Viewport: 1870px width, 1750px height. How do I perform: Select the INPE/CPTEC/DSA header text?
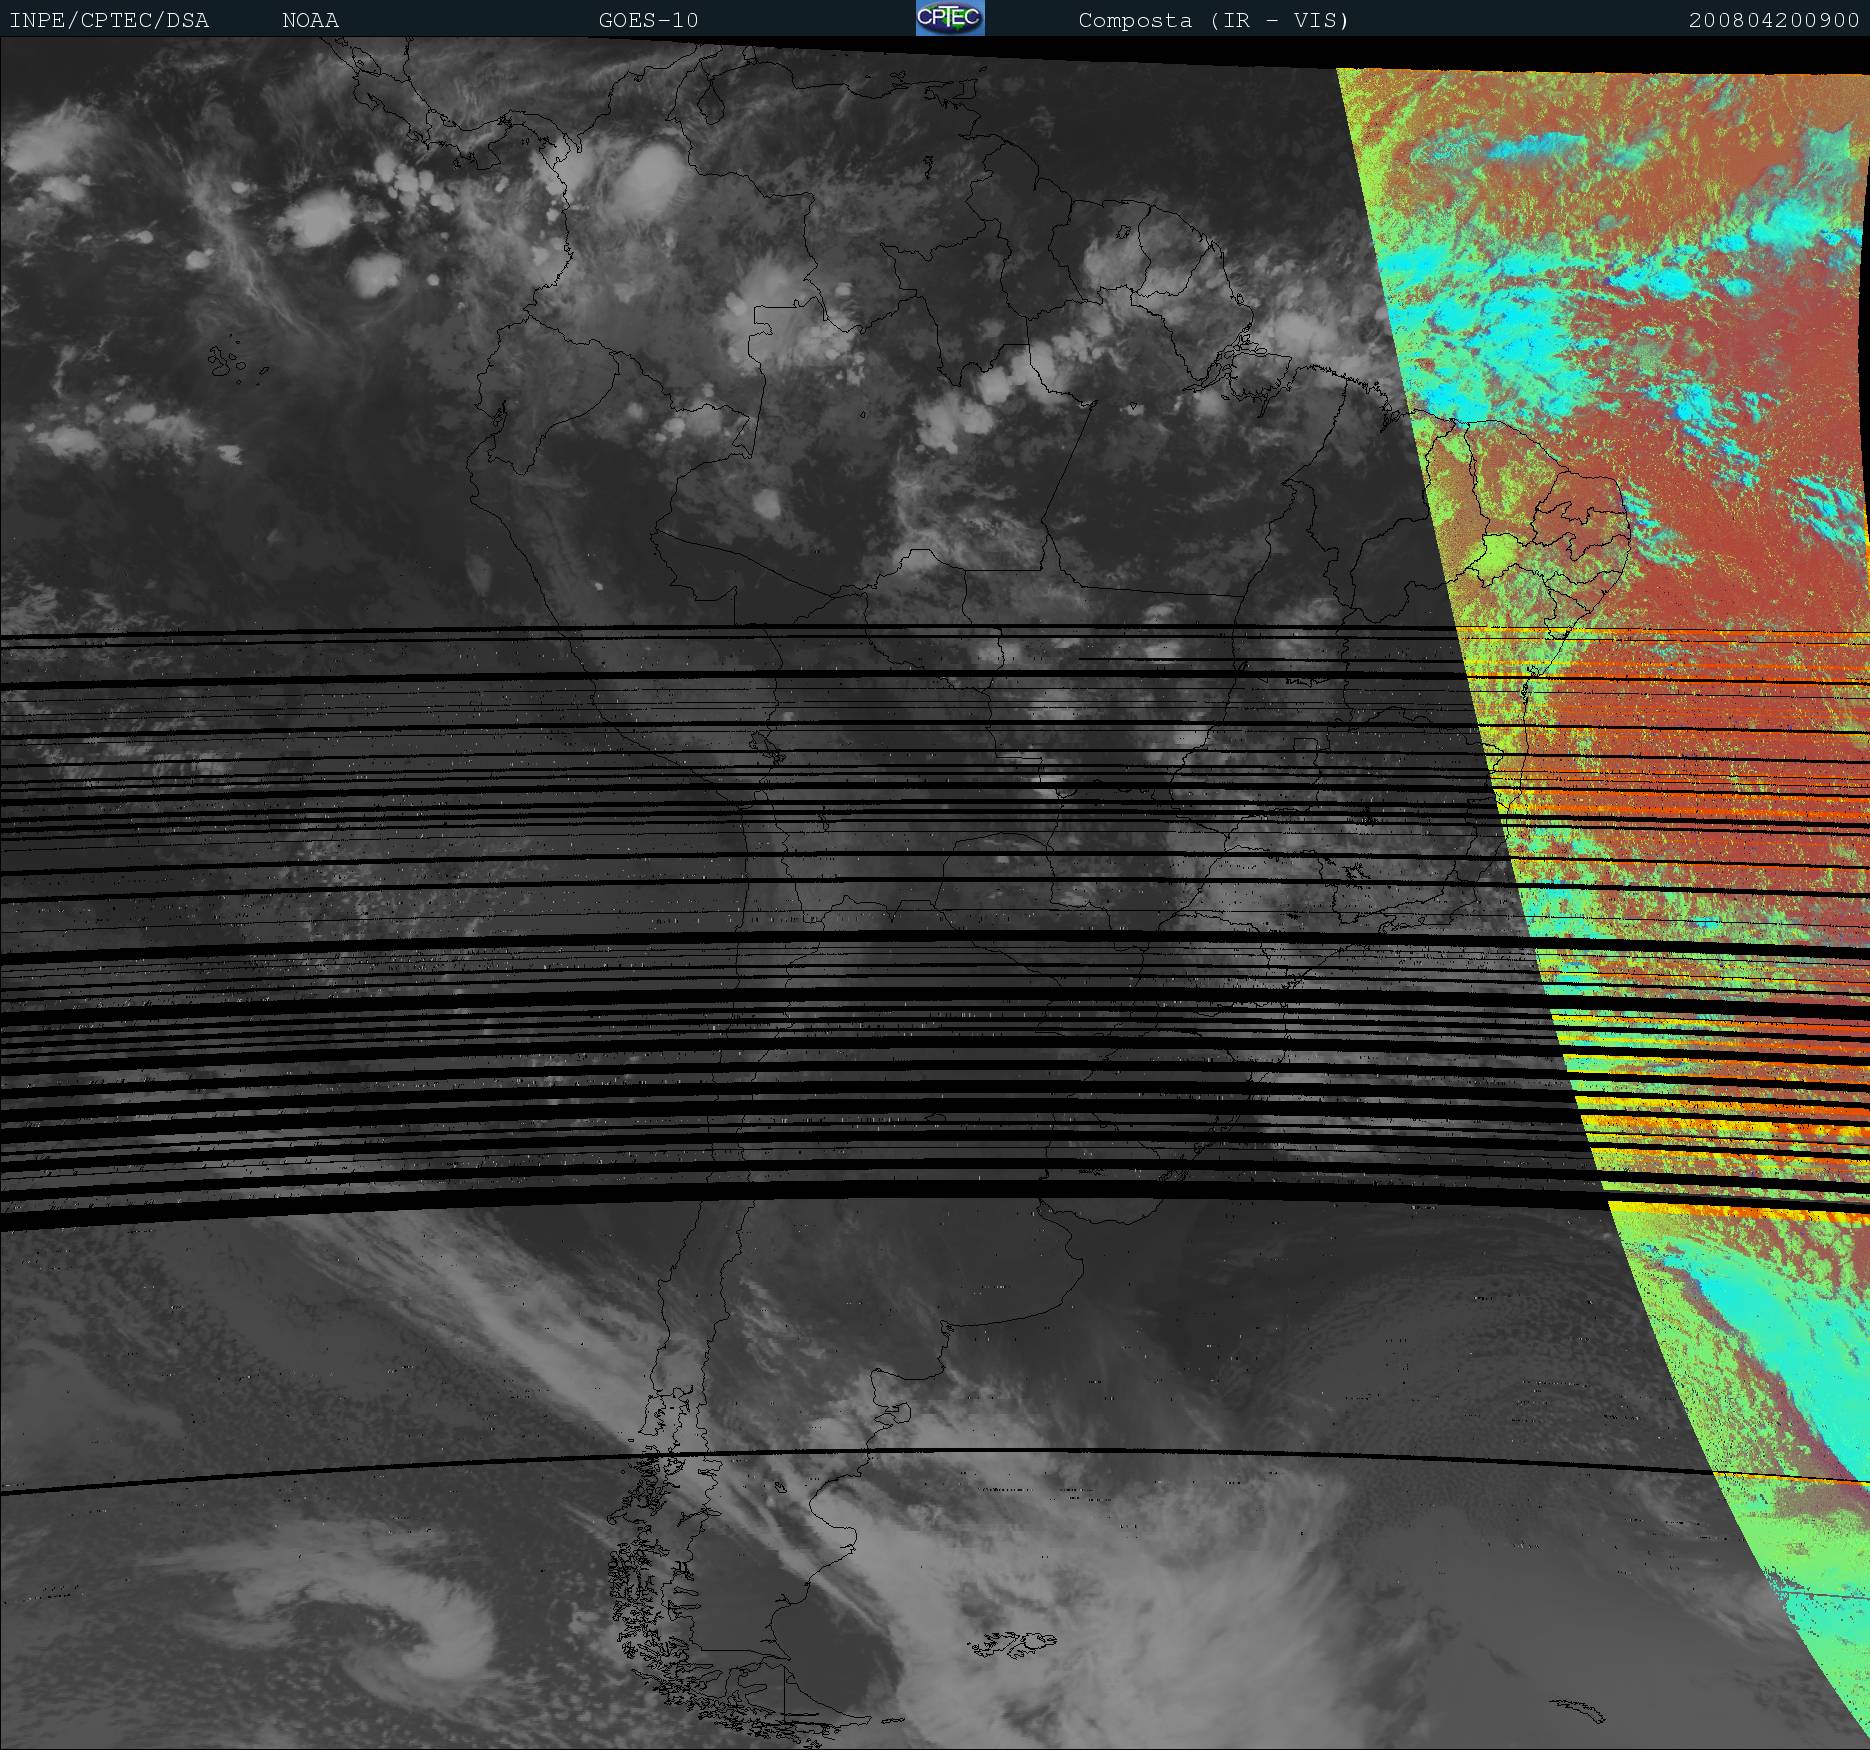point(109,21)
